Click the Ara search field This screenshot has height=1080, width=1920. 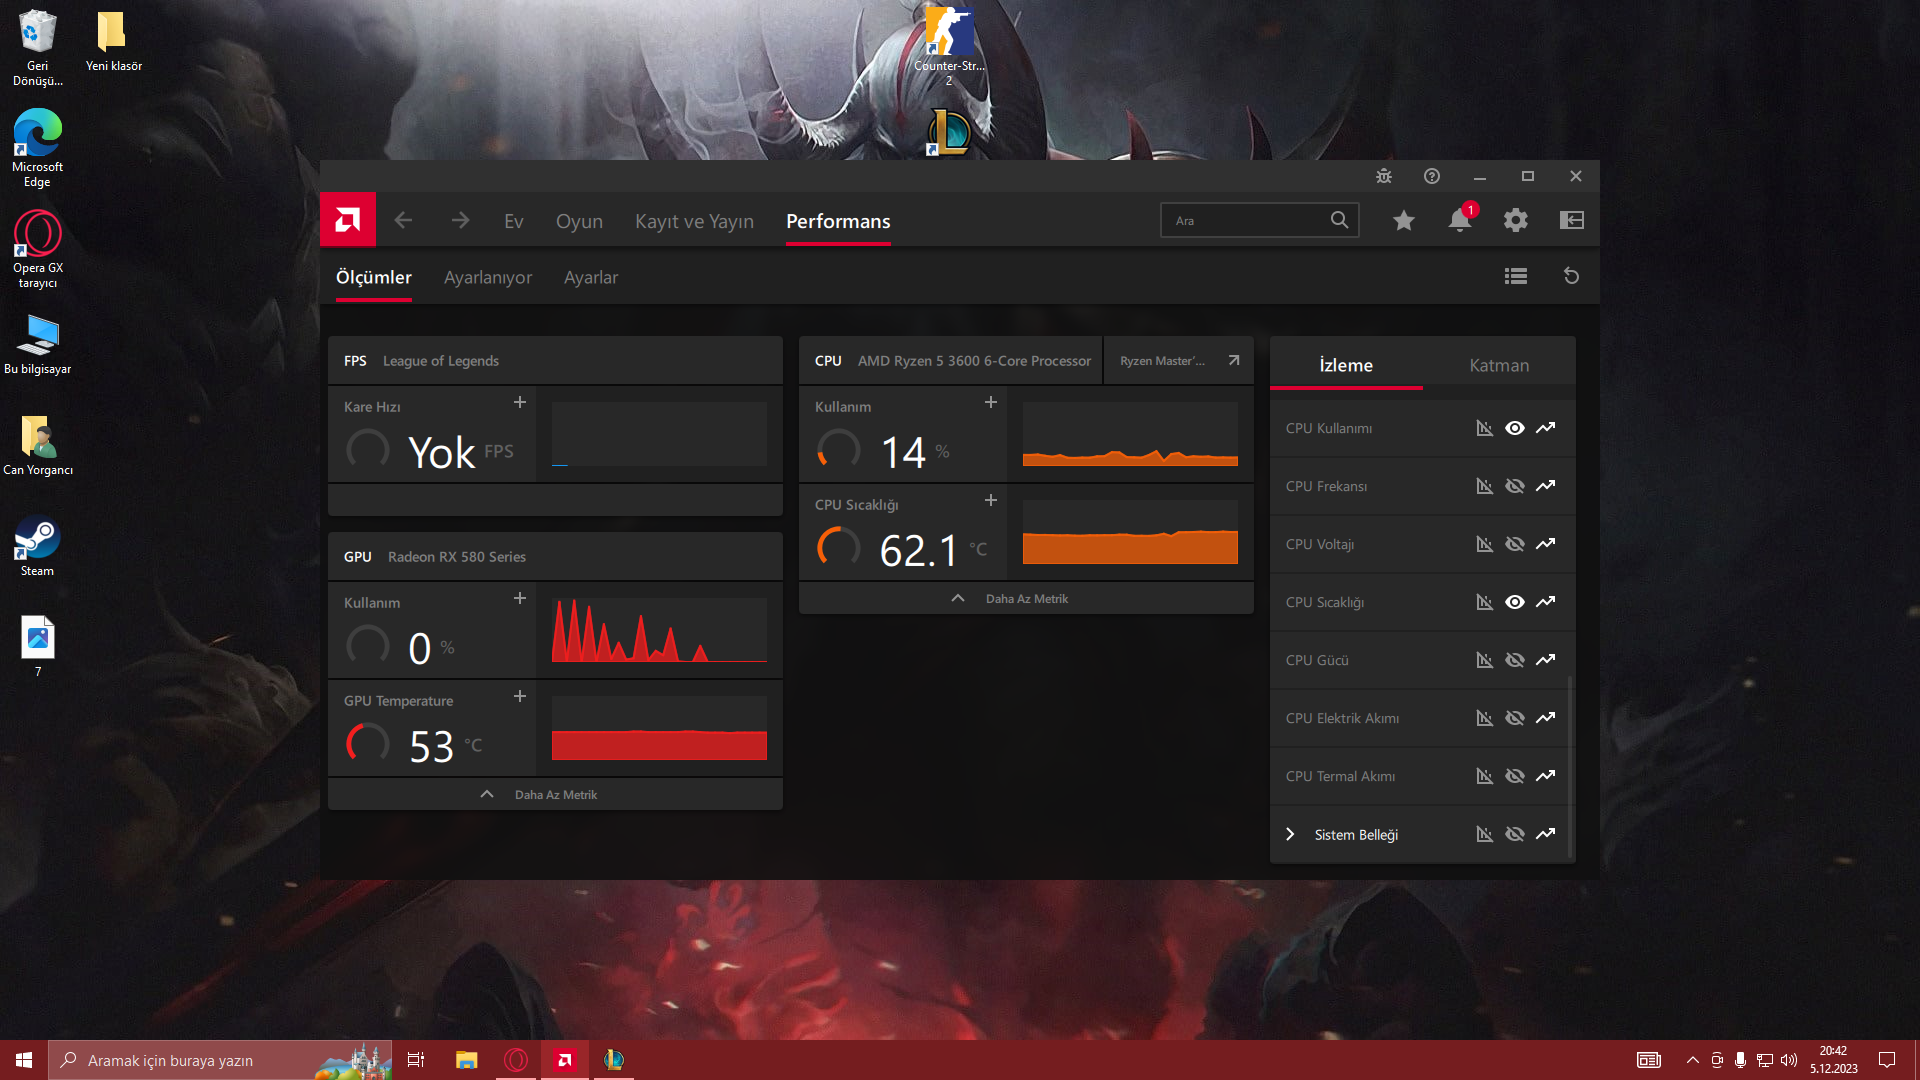point(1245,221)
